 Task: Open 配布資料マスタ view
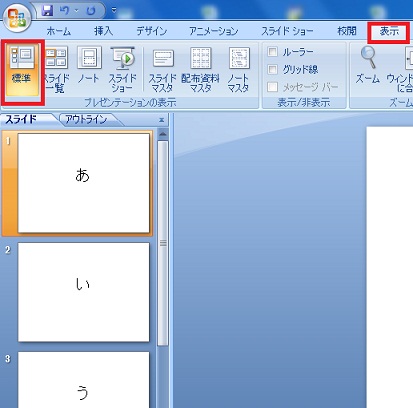click(x=201, y=70)
